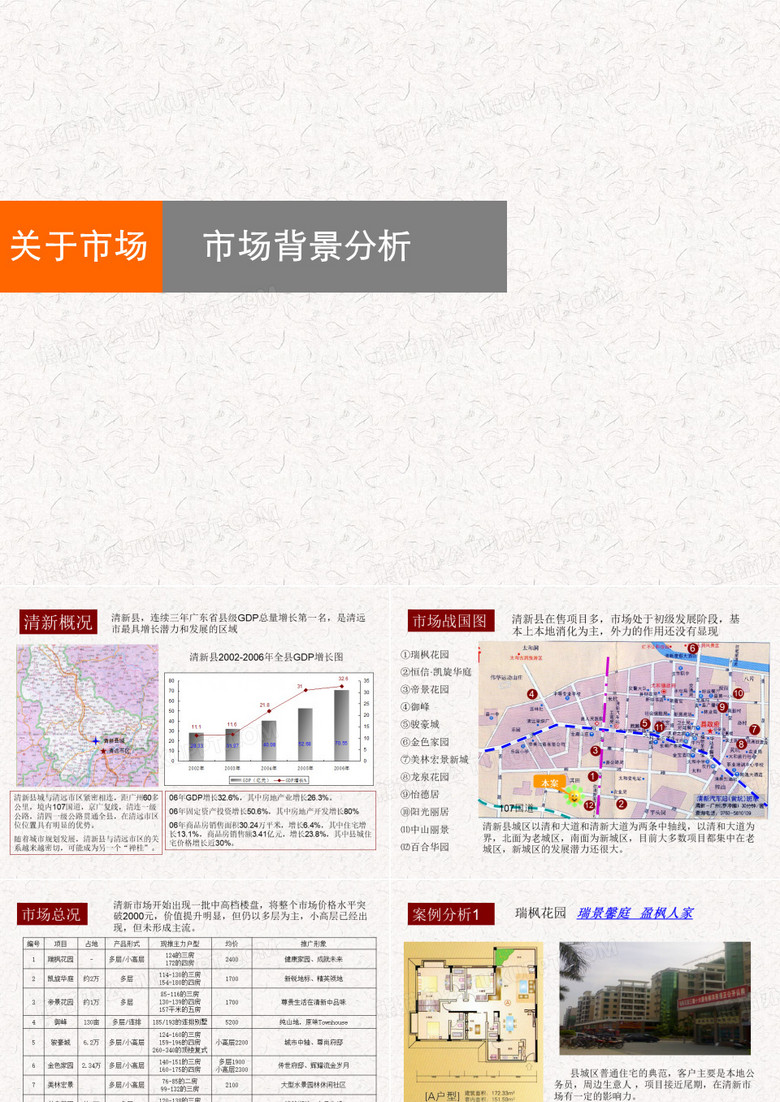Click legend entry ⑧龙泉花园
The image size is (780, 1102).
424,777
